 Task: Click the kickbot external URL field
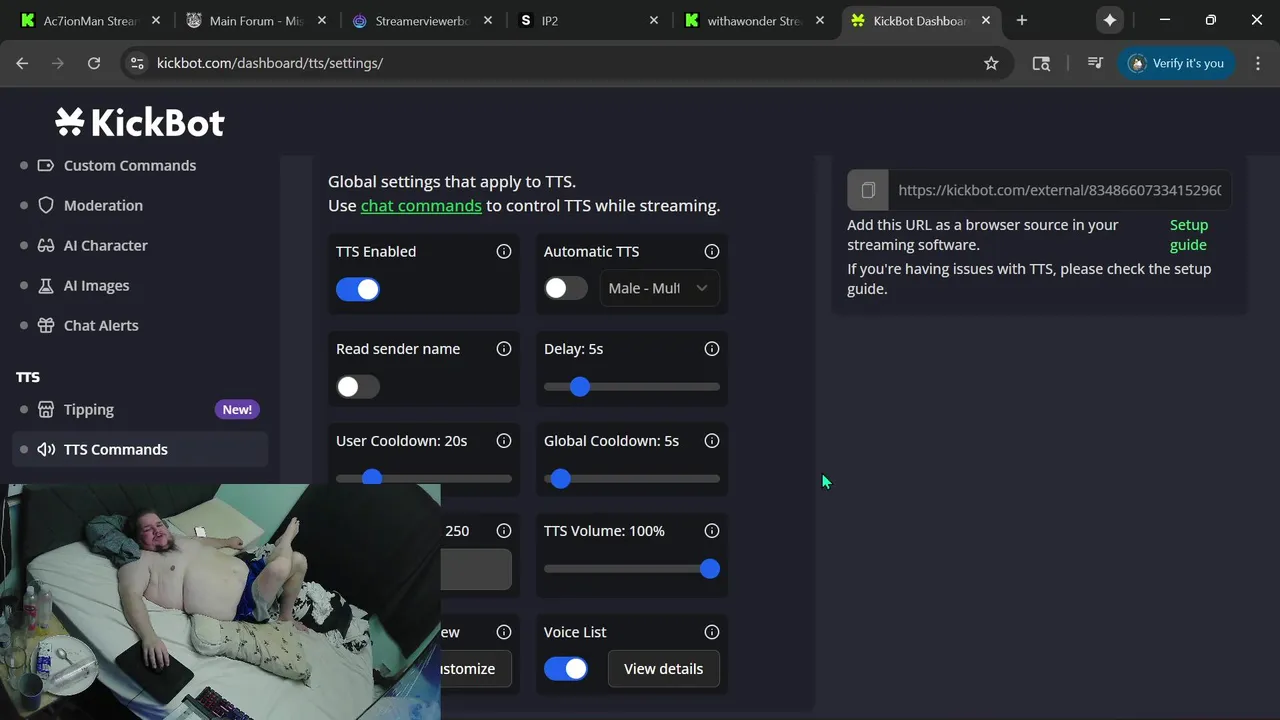click(1059, 190)
